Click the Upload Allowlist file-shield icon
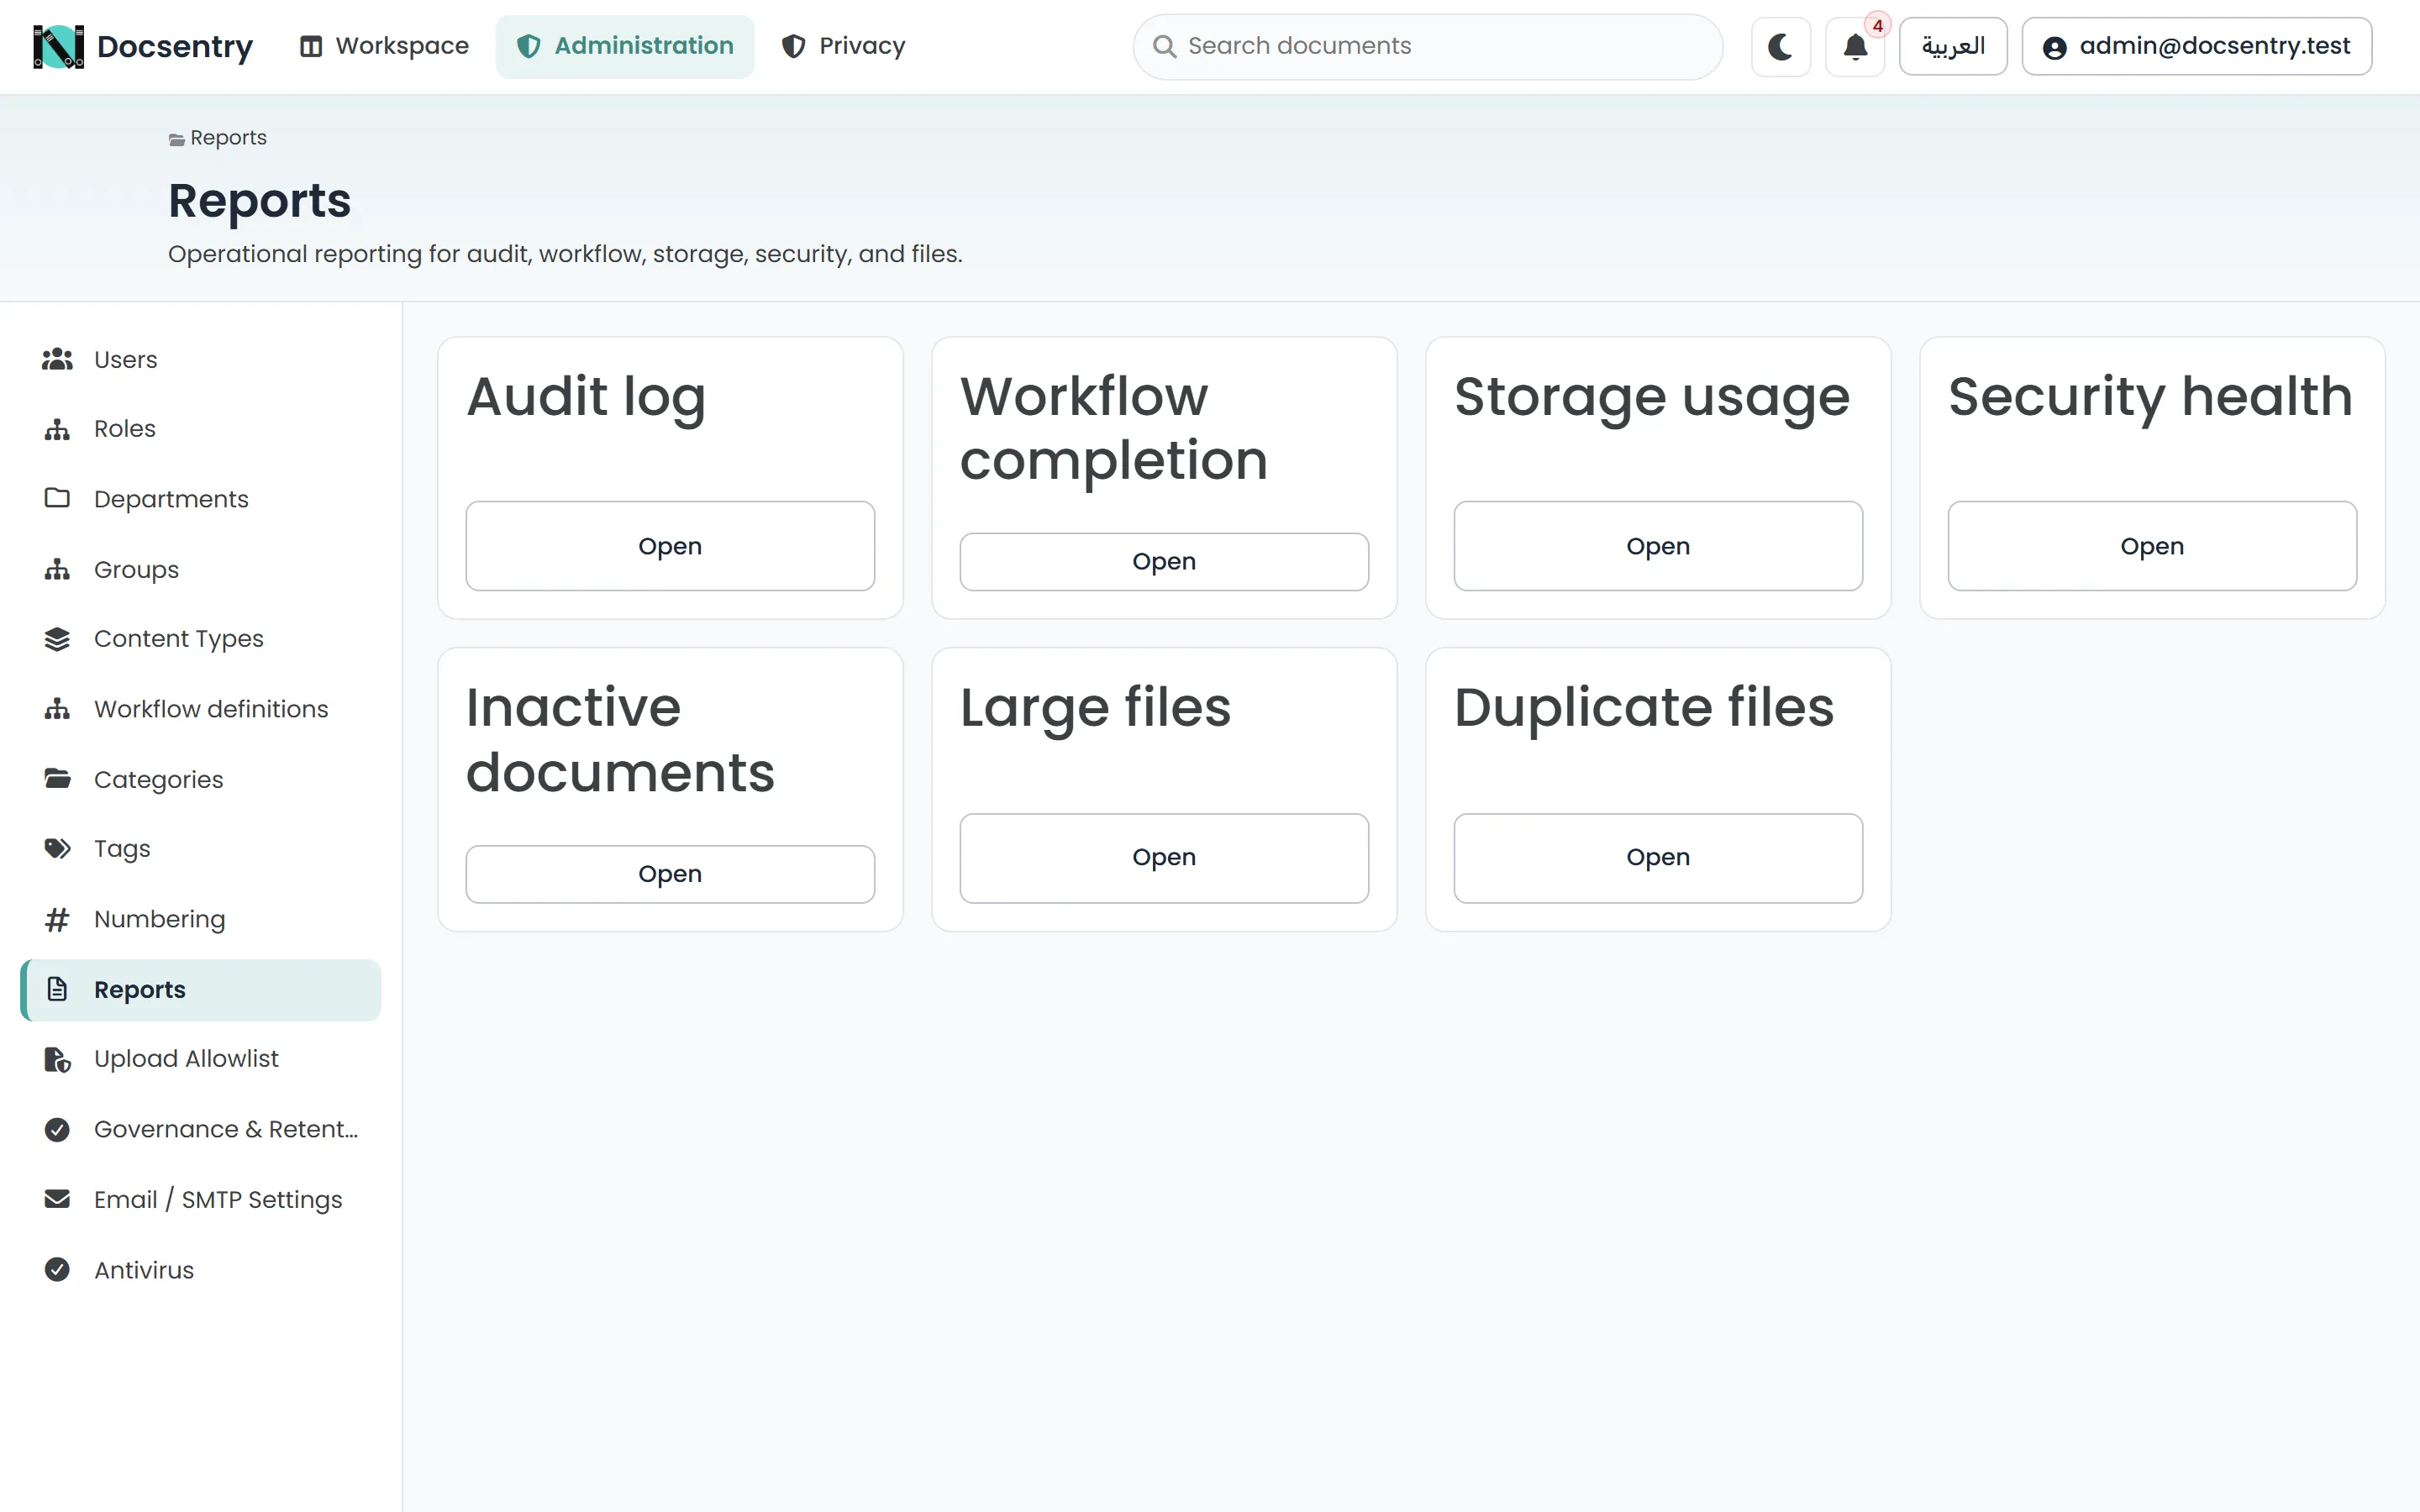 (x=57, y=1059)
